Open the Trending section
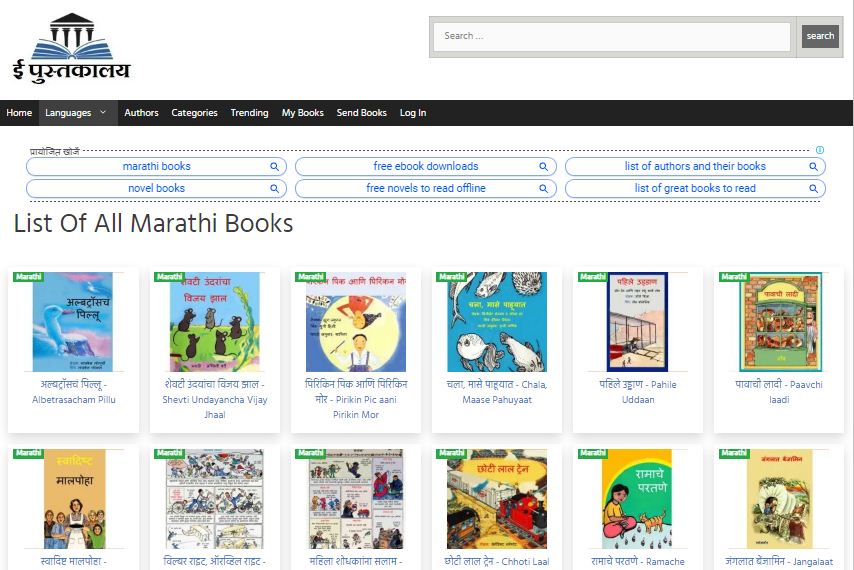Screen dimensions: 854x570 tap(249, 113)
